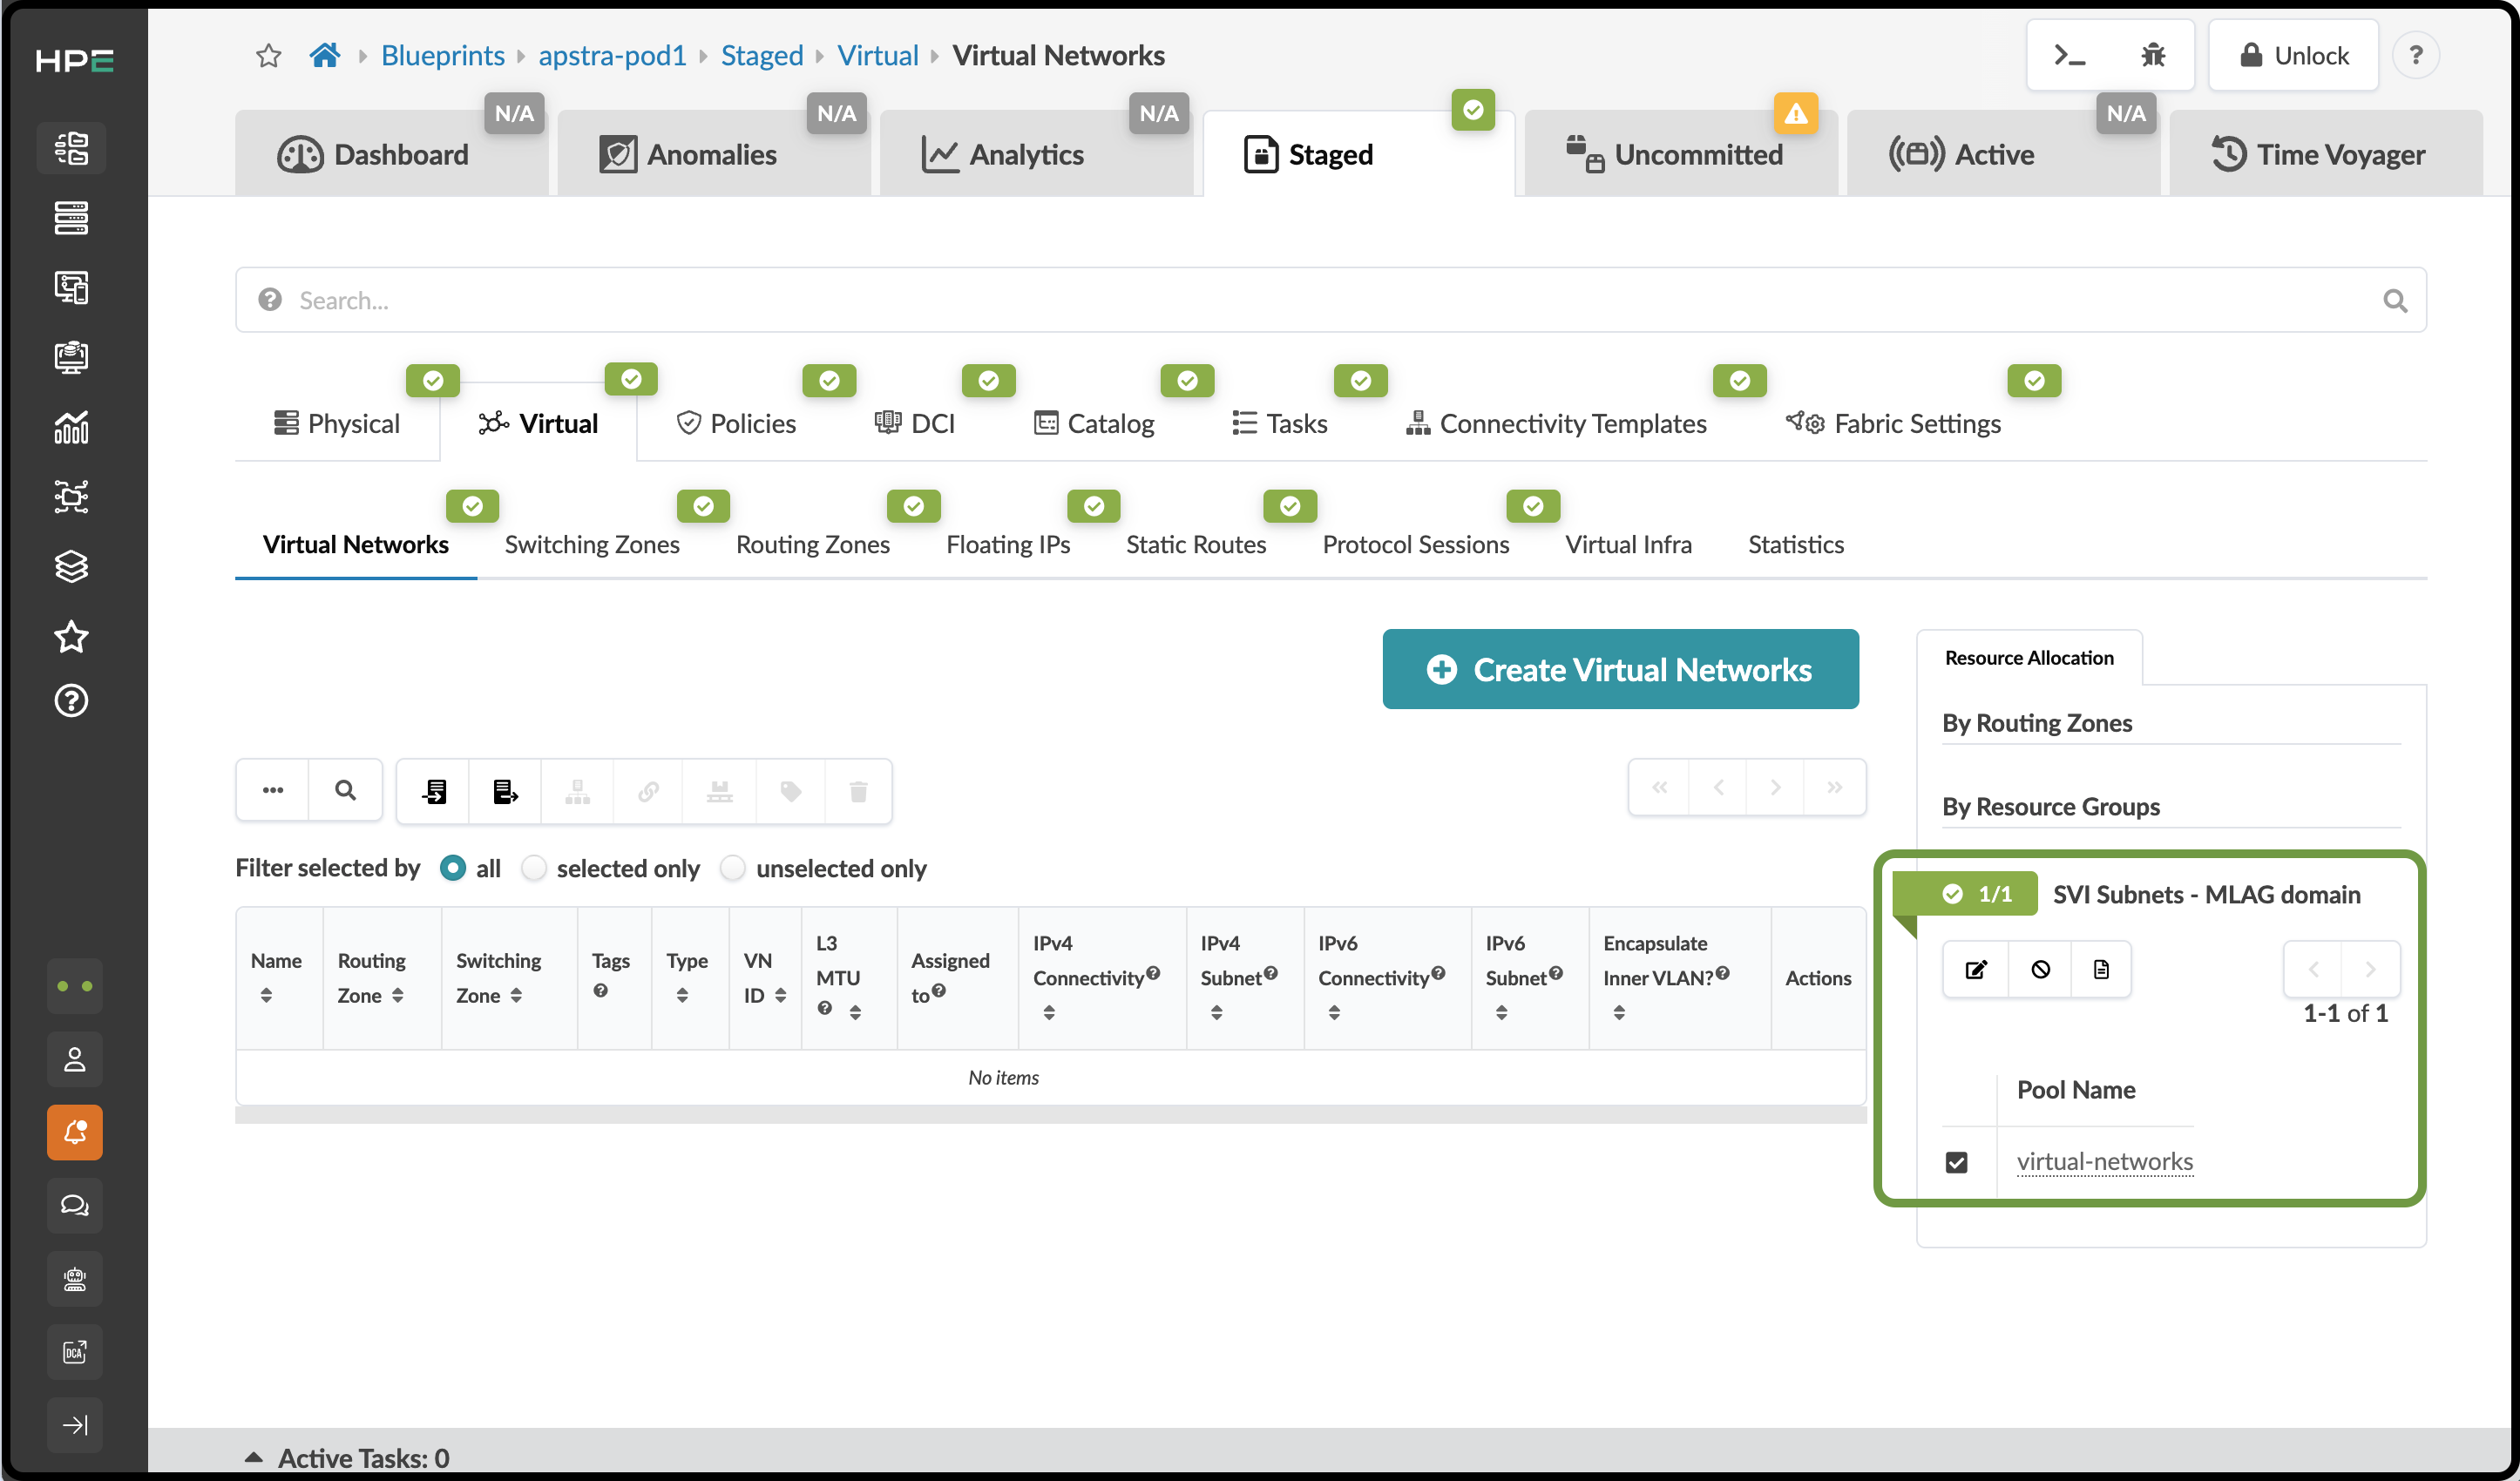Expand the Active Tasks panel
Viewport: 2520px width, 1481px height.
tap(253, 1457)
